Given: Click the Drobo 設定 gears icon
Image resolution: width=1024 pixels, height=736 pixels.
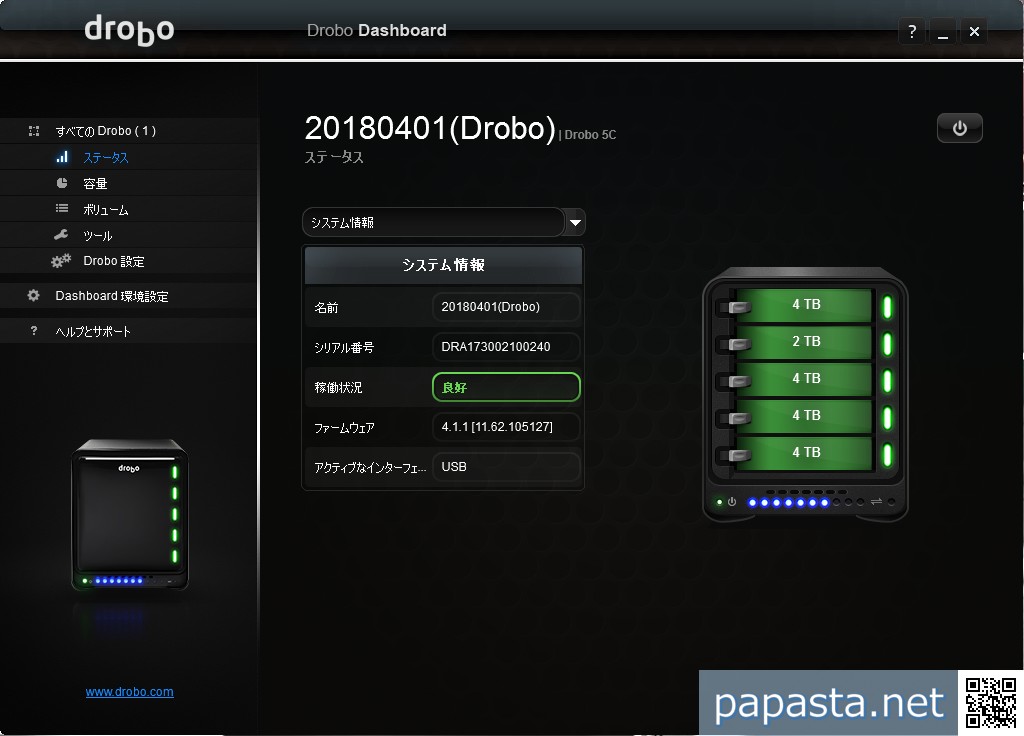Looking at the screenshot, I should click(62, 261).
